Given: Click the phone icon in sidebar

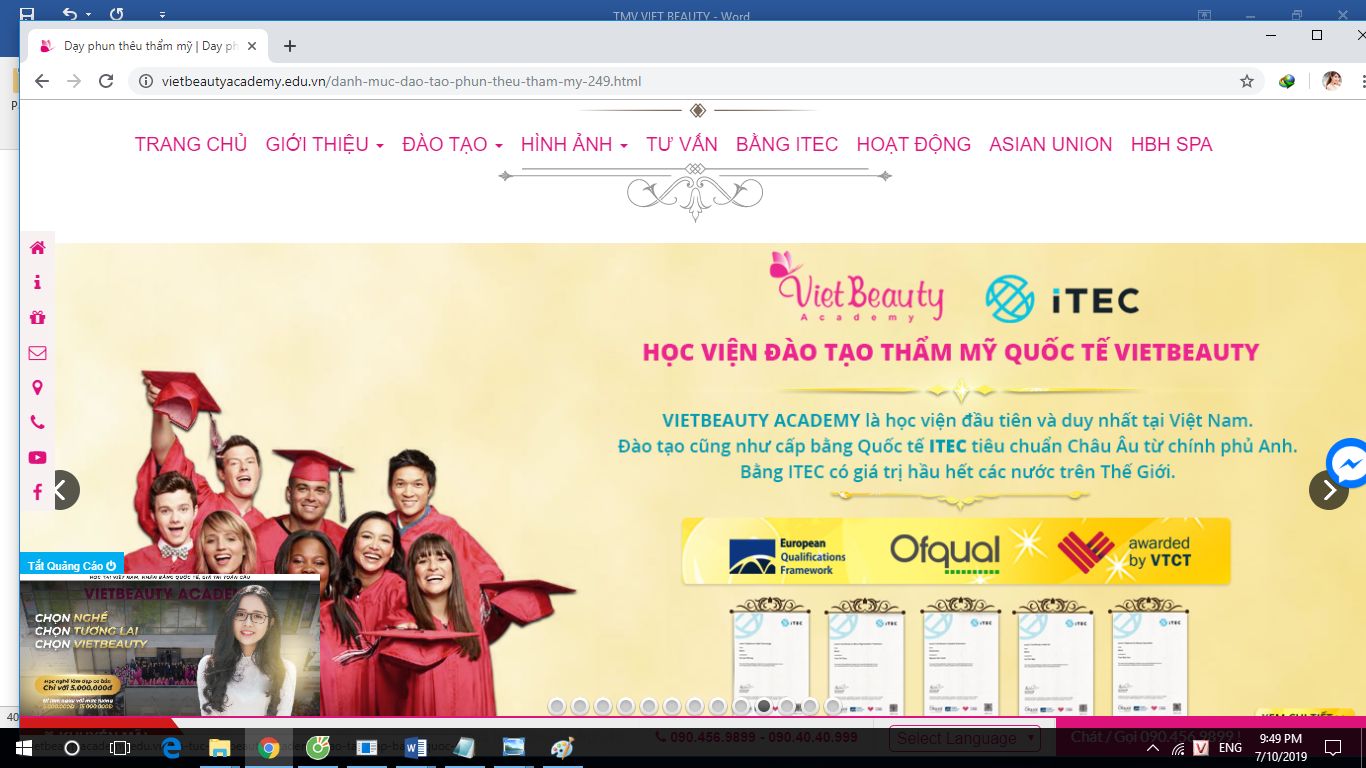Looking at the screenshot, I should pos(37,423).
